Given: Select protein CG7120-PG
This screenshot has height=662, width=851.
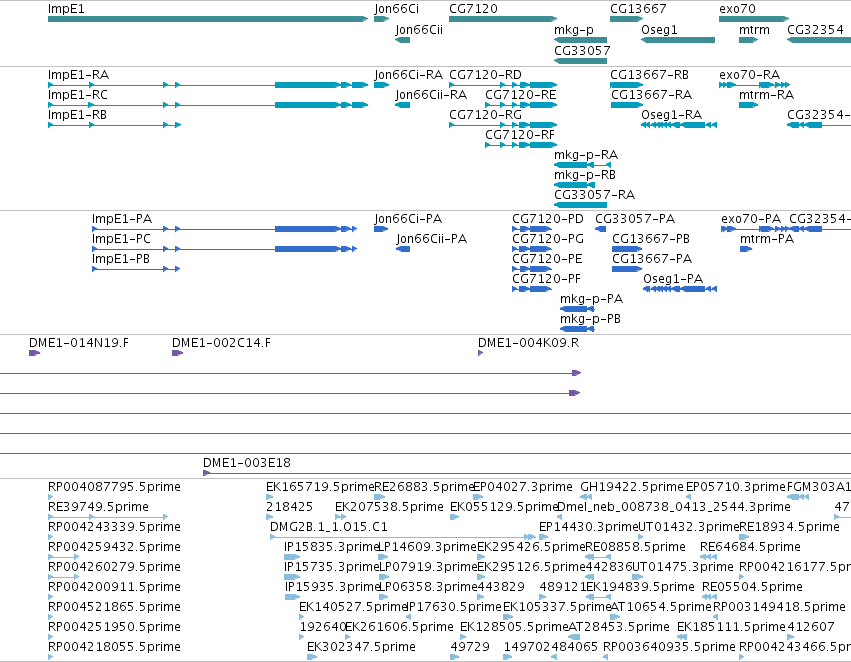Looking at the screenshot, I should click(532, 249).
